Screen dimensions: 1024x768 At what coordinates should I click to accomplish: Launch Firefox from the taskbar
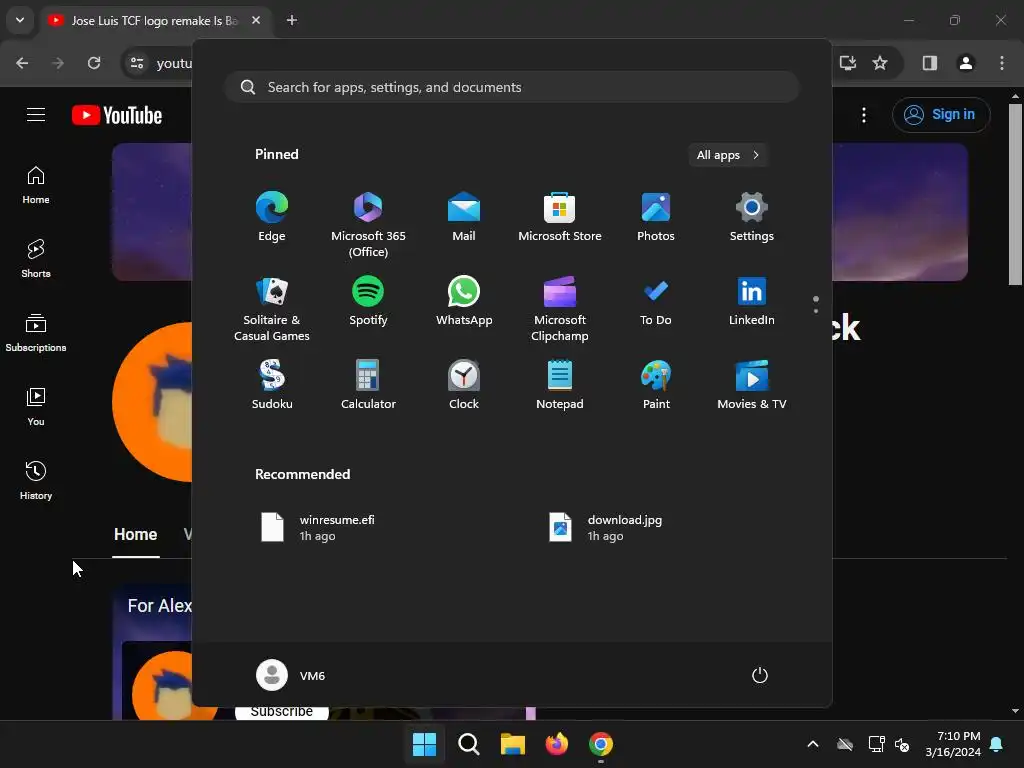556,744
